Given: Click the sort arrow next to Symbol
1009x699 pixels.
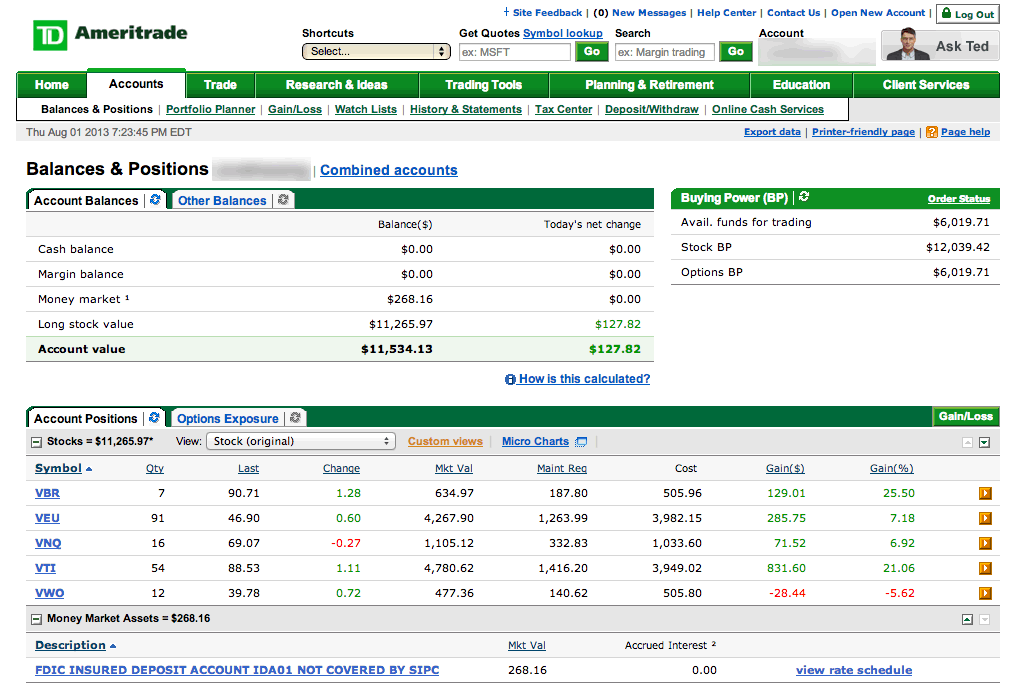Looking at the screenshot, I should (89, 469).
